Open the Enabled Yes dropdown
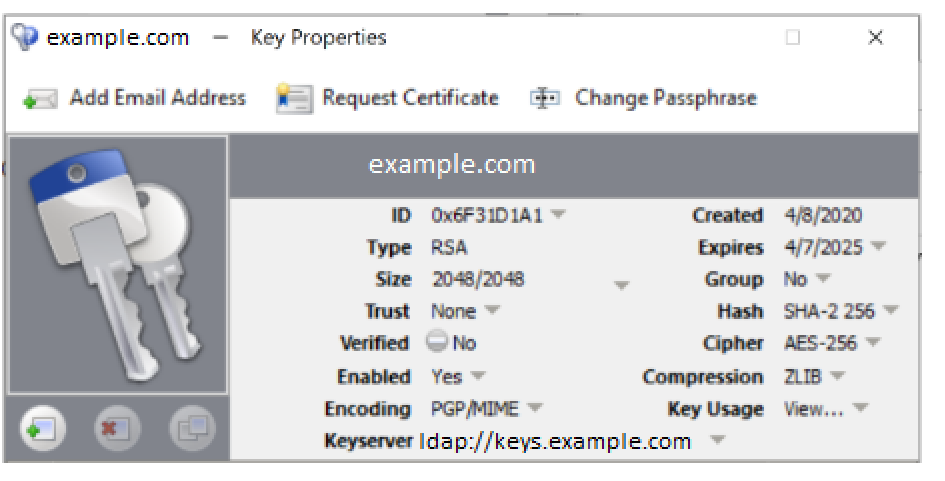This screenshot has width=945, height=481. [x=477, y=376]
